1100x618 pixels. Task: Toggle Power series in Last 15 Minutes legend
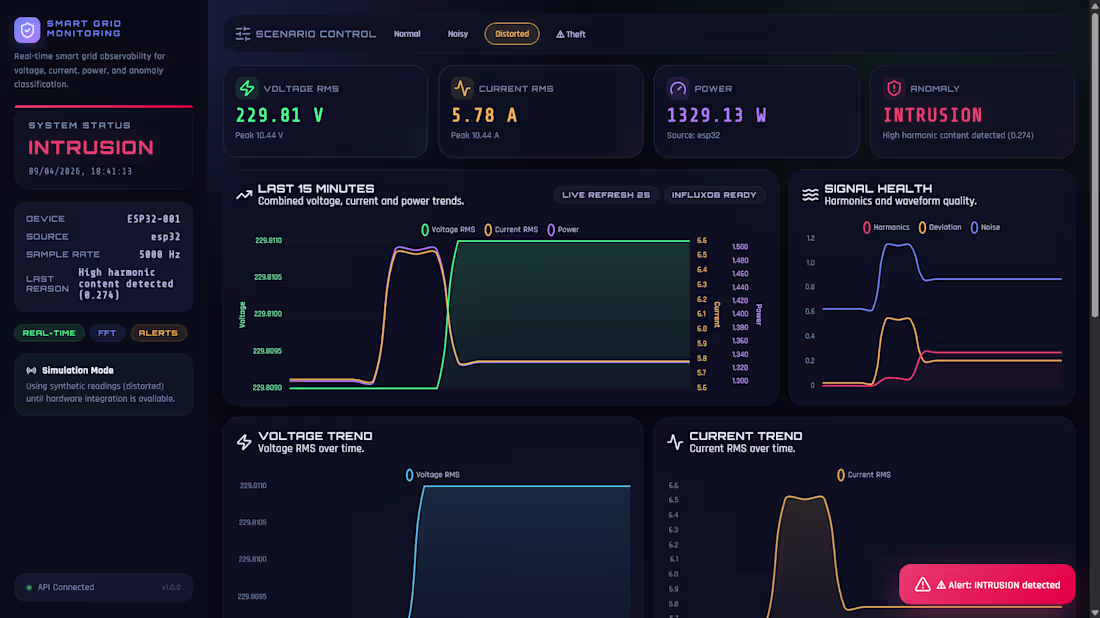pyautogui.click(x=563, y=229)
